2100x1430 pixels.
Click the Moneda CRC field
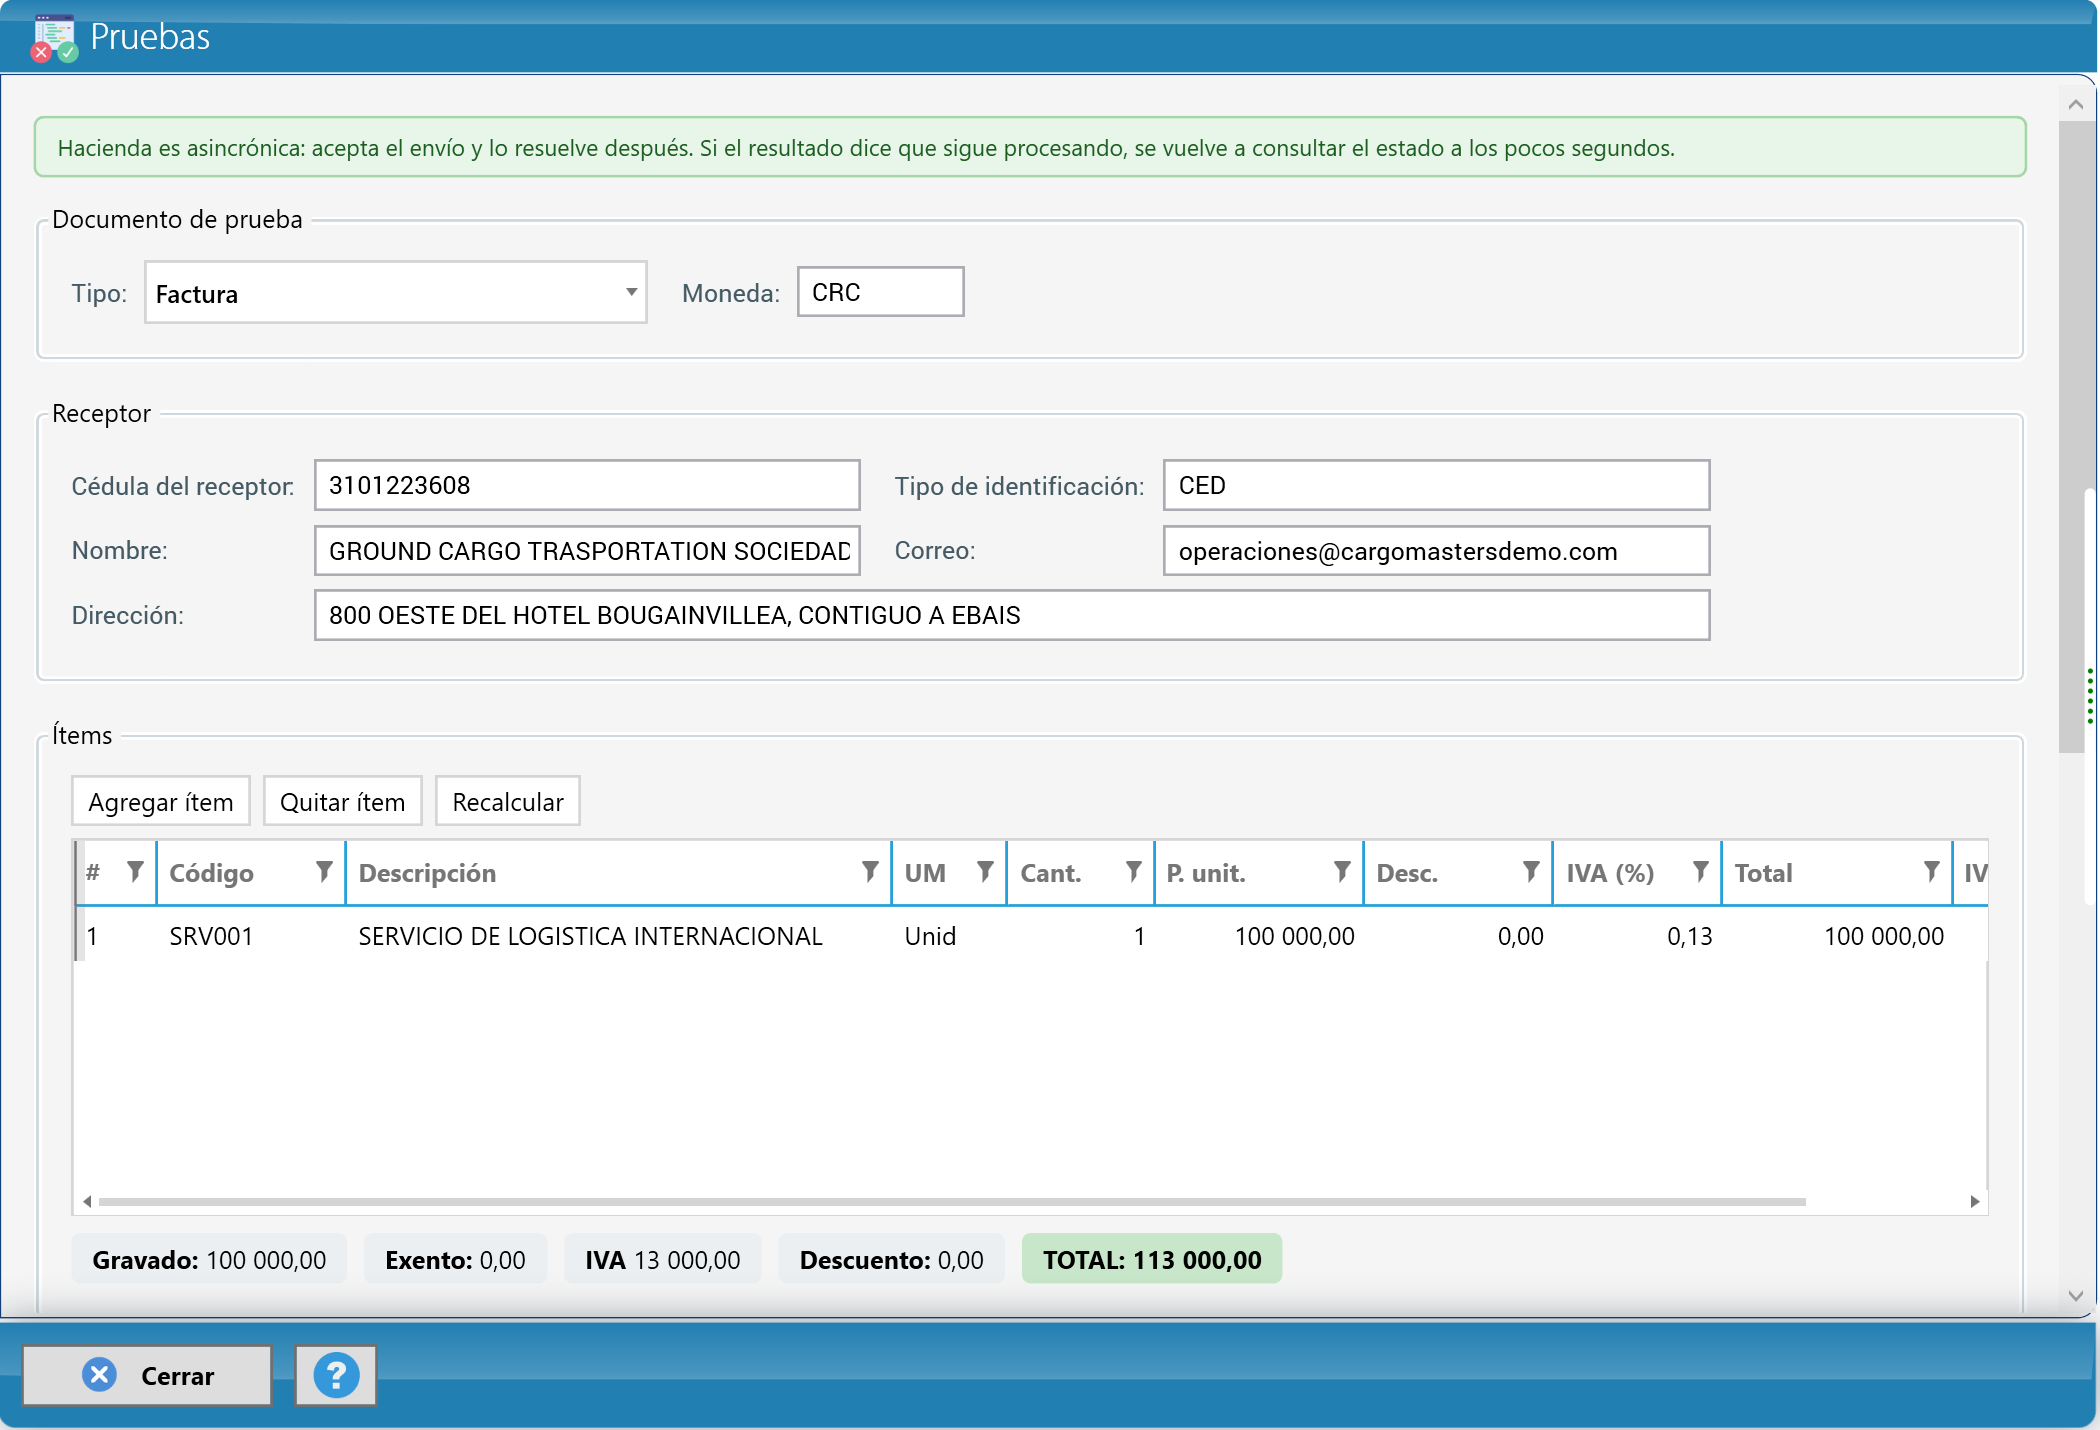tap(881, 292)
